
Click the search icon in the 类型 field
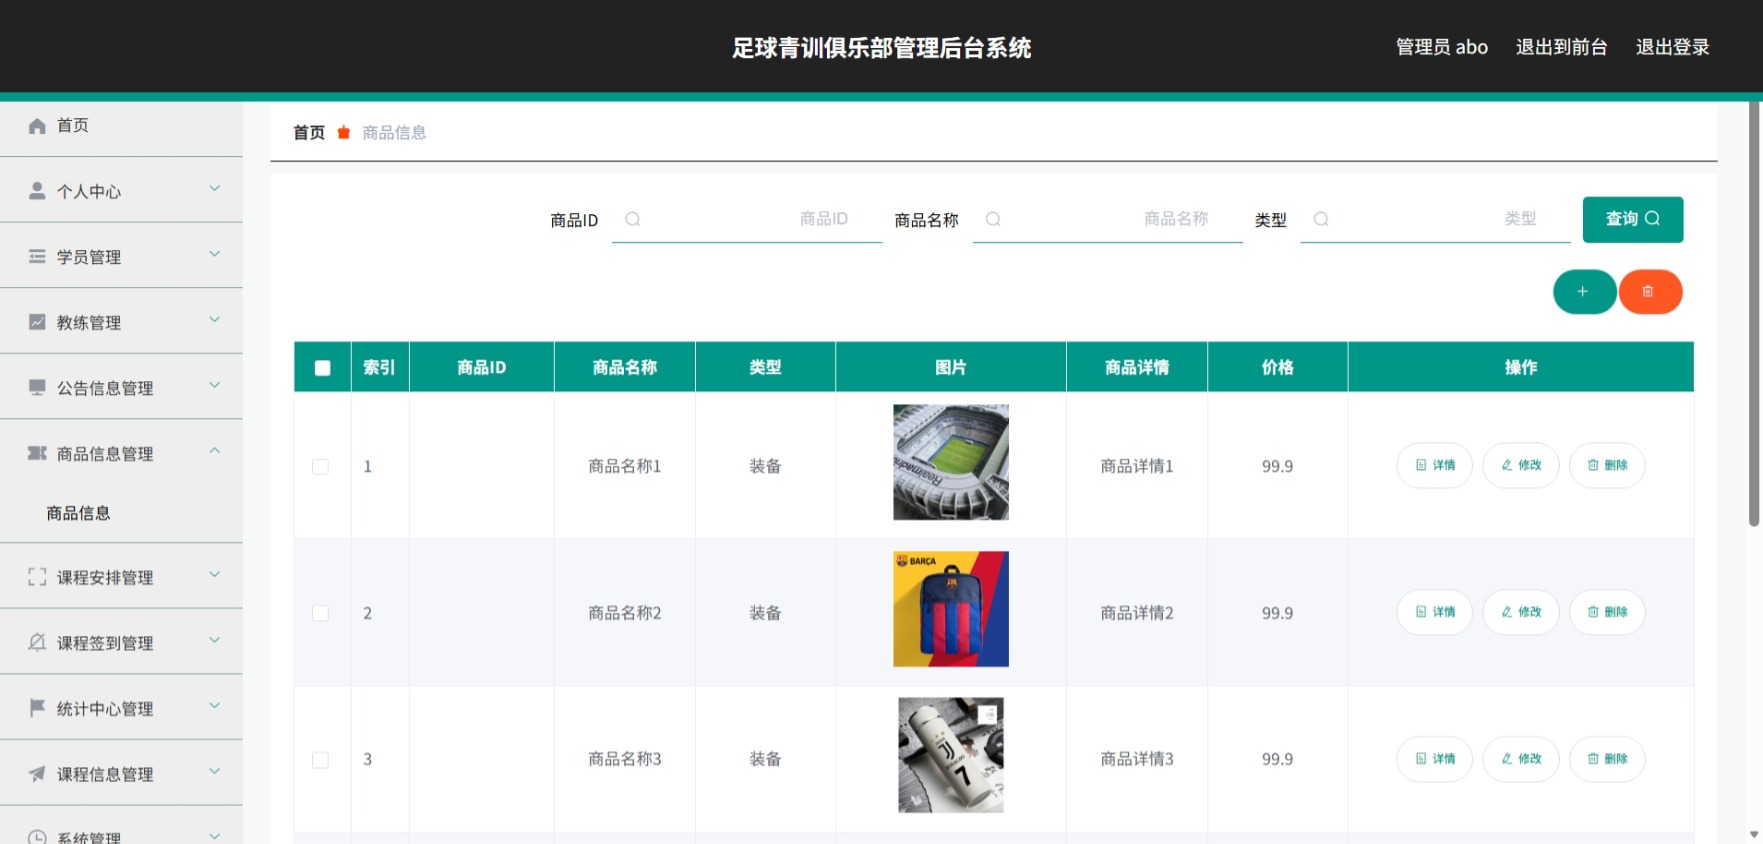click(x=1321, y=219)
